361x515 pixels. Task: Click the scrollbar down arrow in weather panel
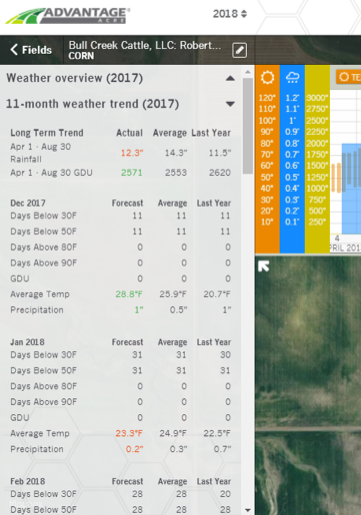(x=248, y=510)
